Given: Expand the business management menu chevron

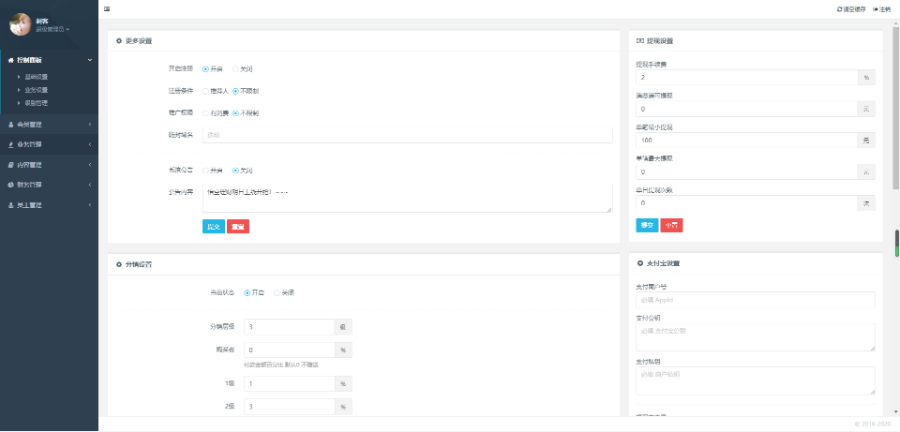Looking at the screenshot, I should point(90,144).
